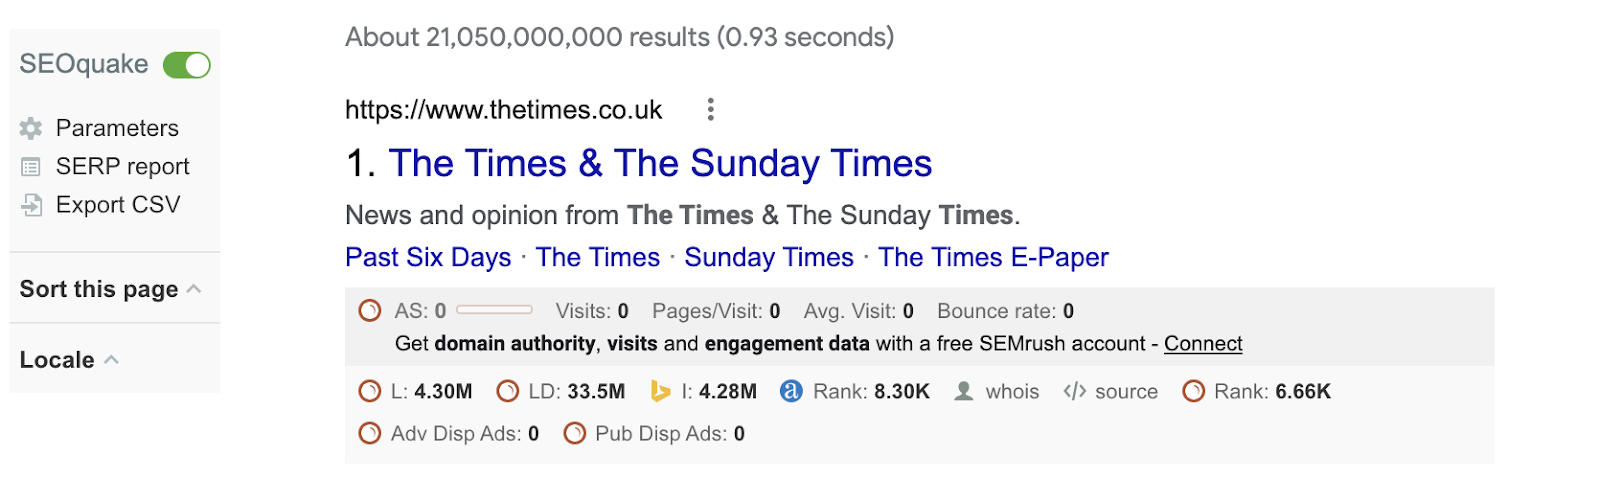Expand the Sort this page section
Screen dimensions: 1600x502
[x=194, y=289]
